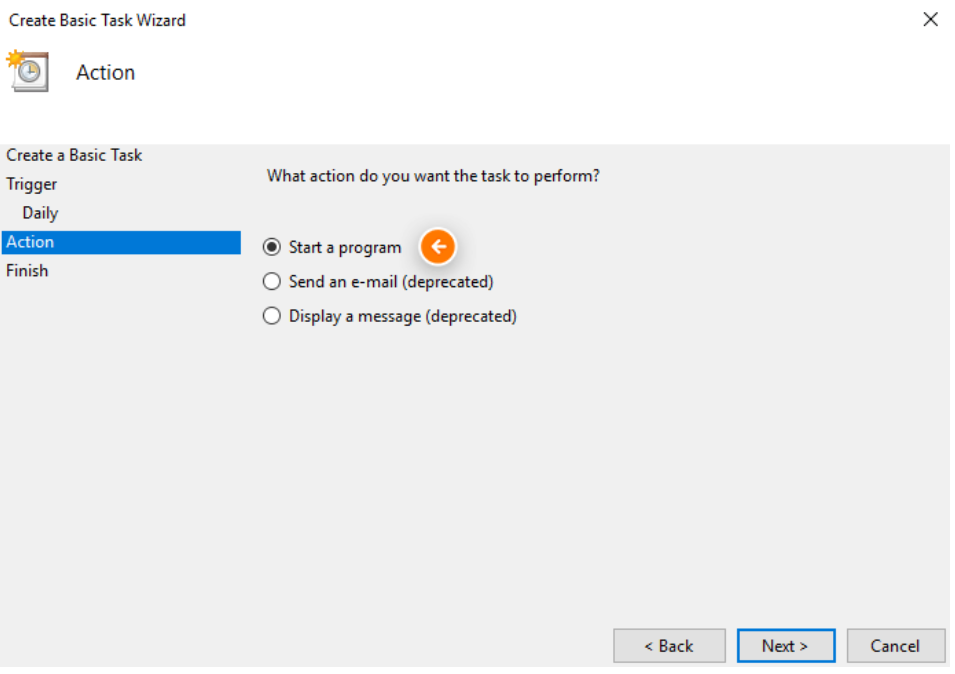Click the Create Basic Task Wizard title text
The image size is (955, 674).
97,20
